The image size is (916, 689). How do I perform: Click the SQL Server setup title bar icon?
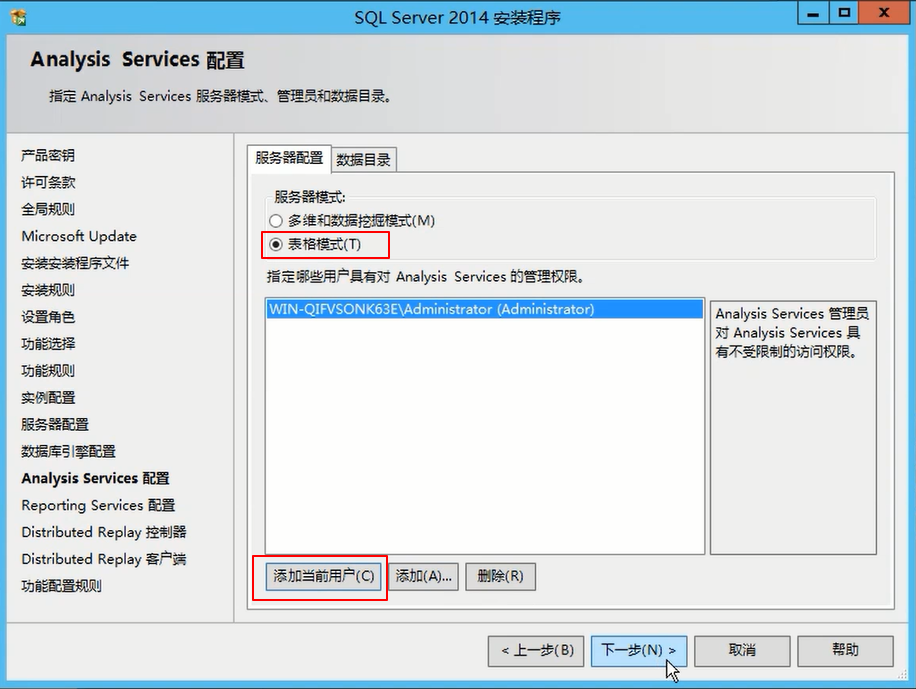click(x=19, y=18)
